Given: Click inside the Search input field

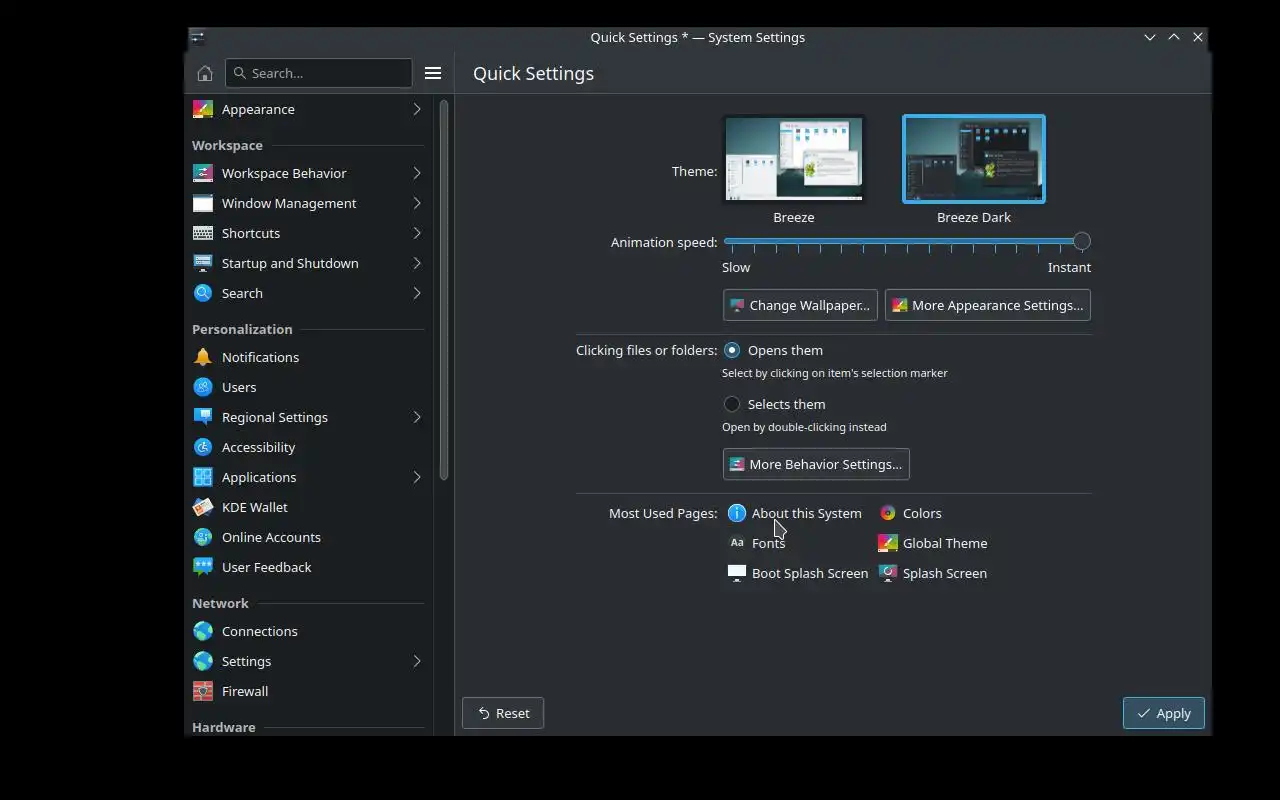Looking at the screenshot, I should click(x=319, y=73).
